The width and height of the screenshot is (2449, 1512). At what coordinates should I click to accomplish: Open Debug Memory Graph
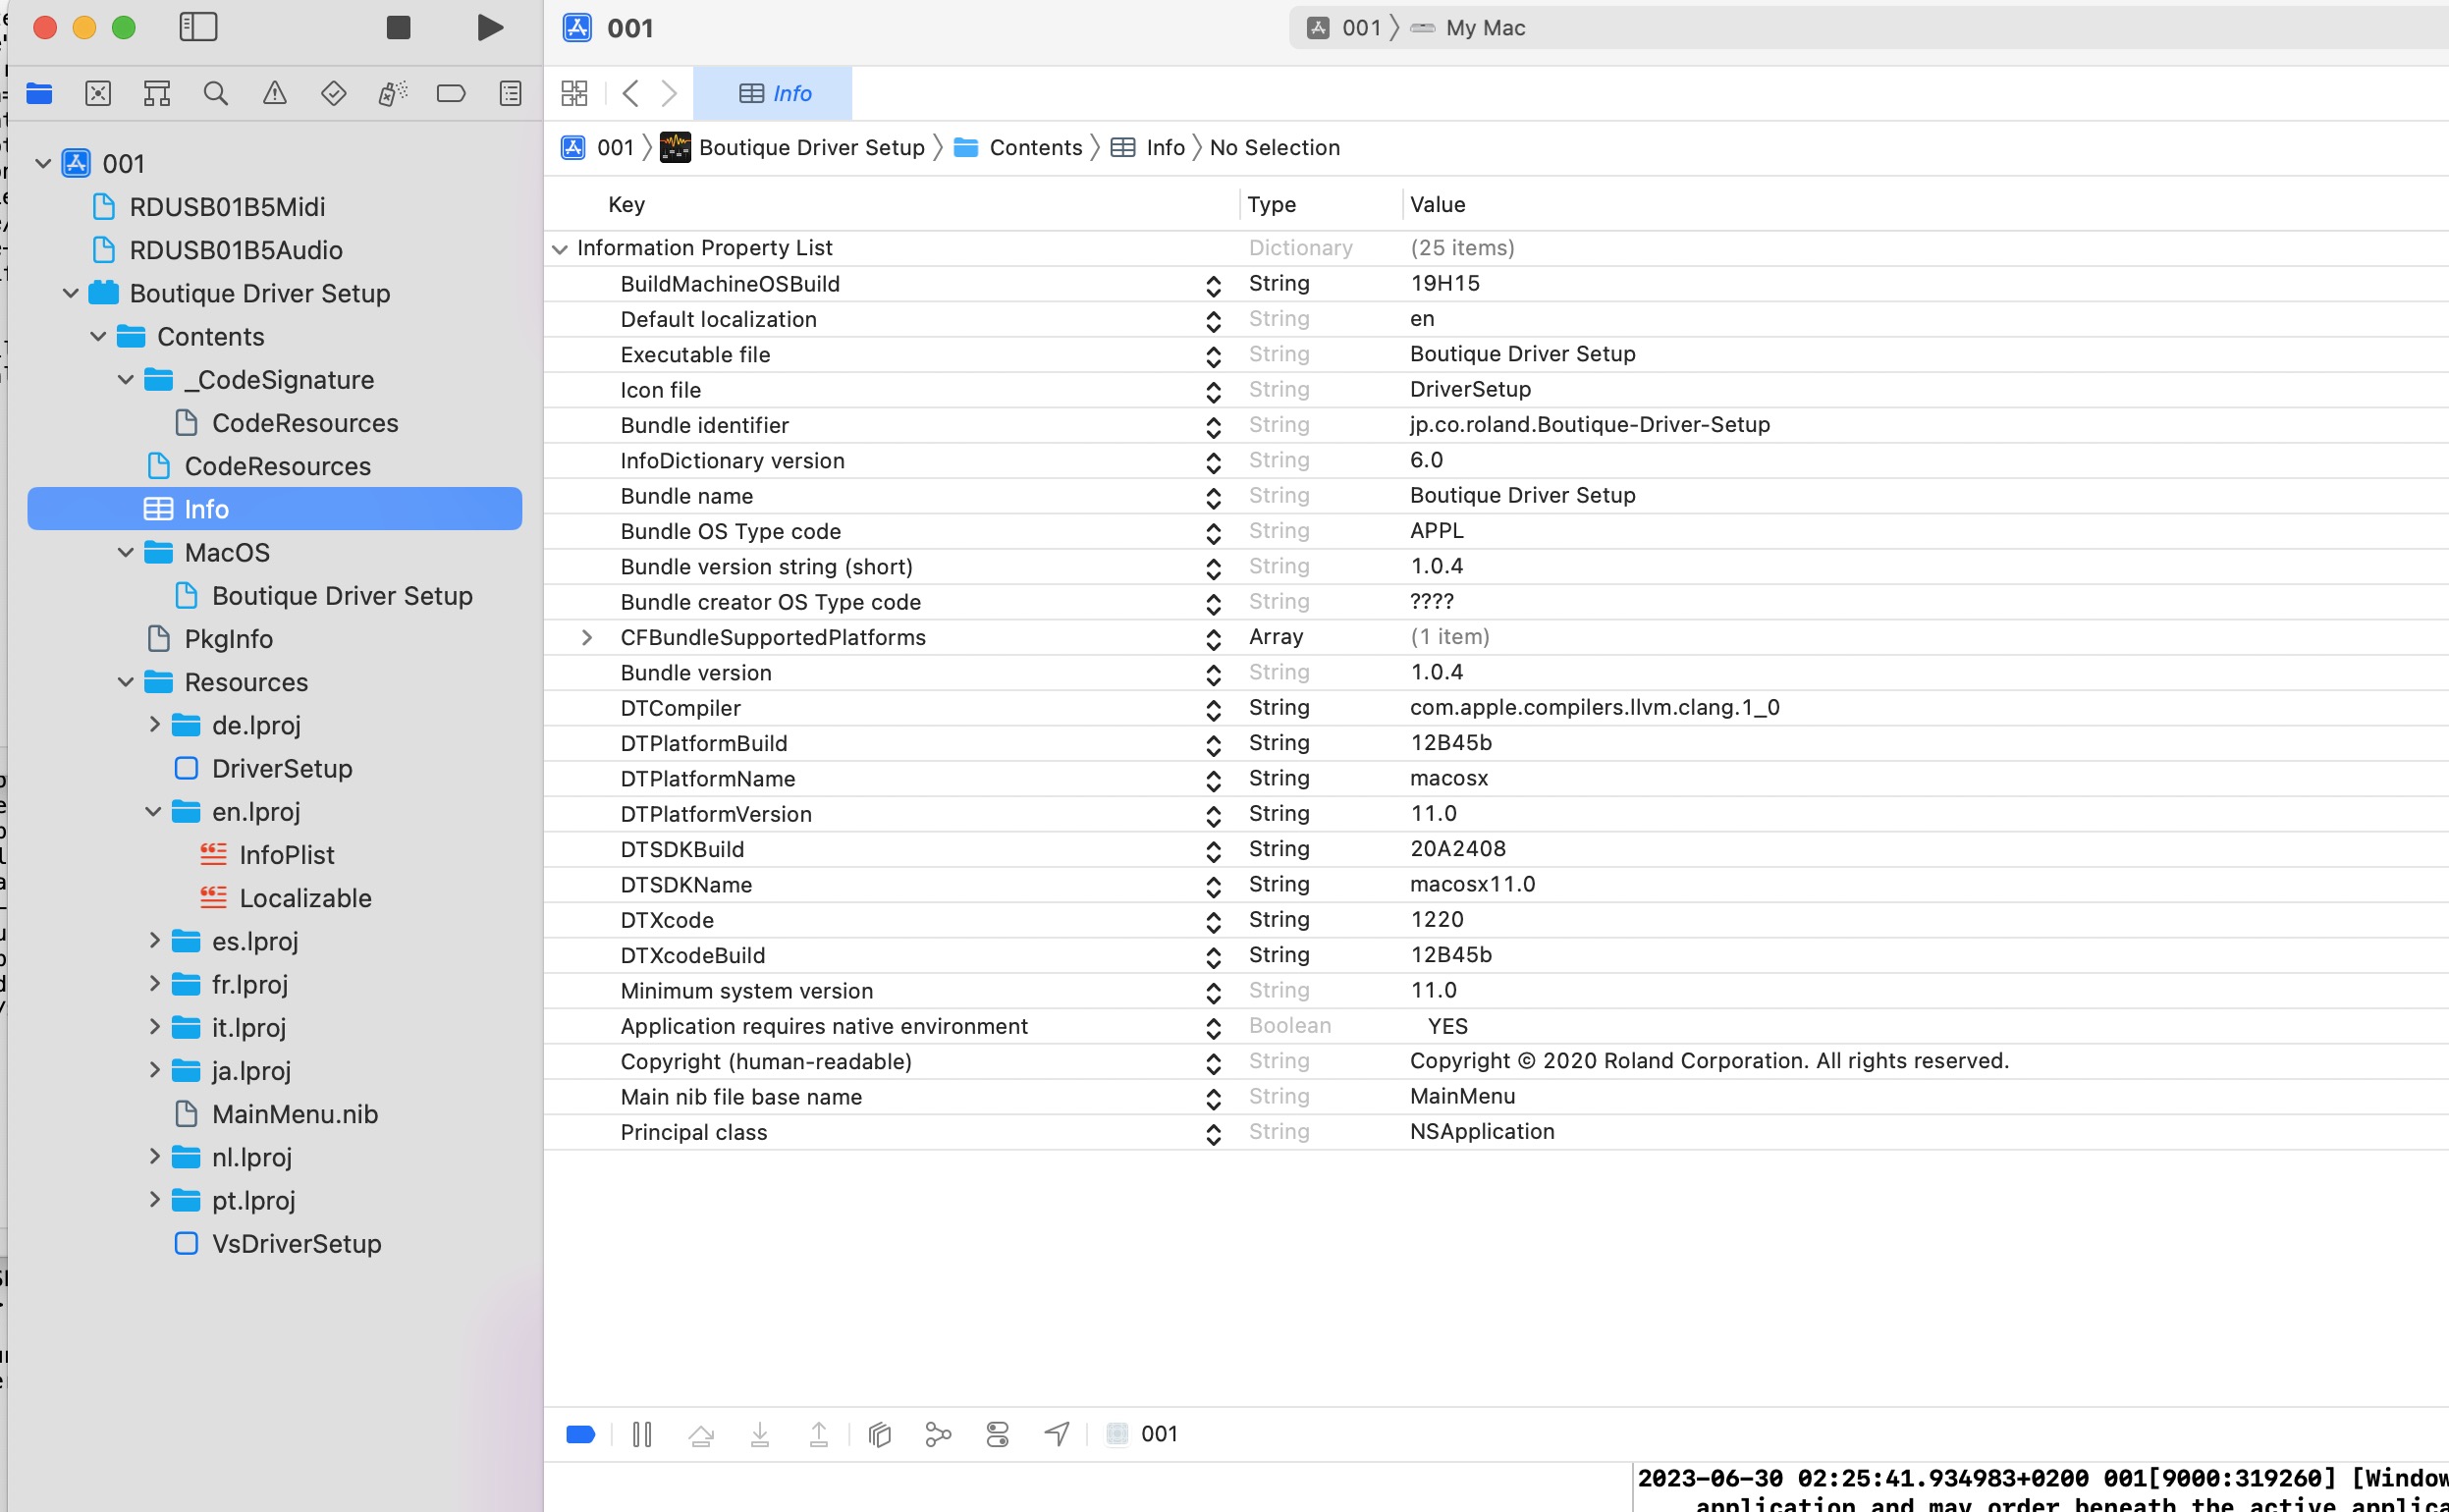(938, 1435)
